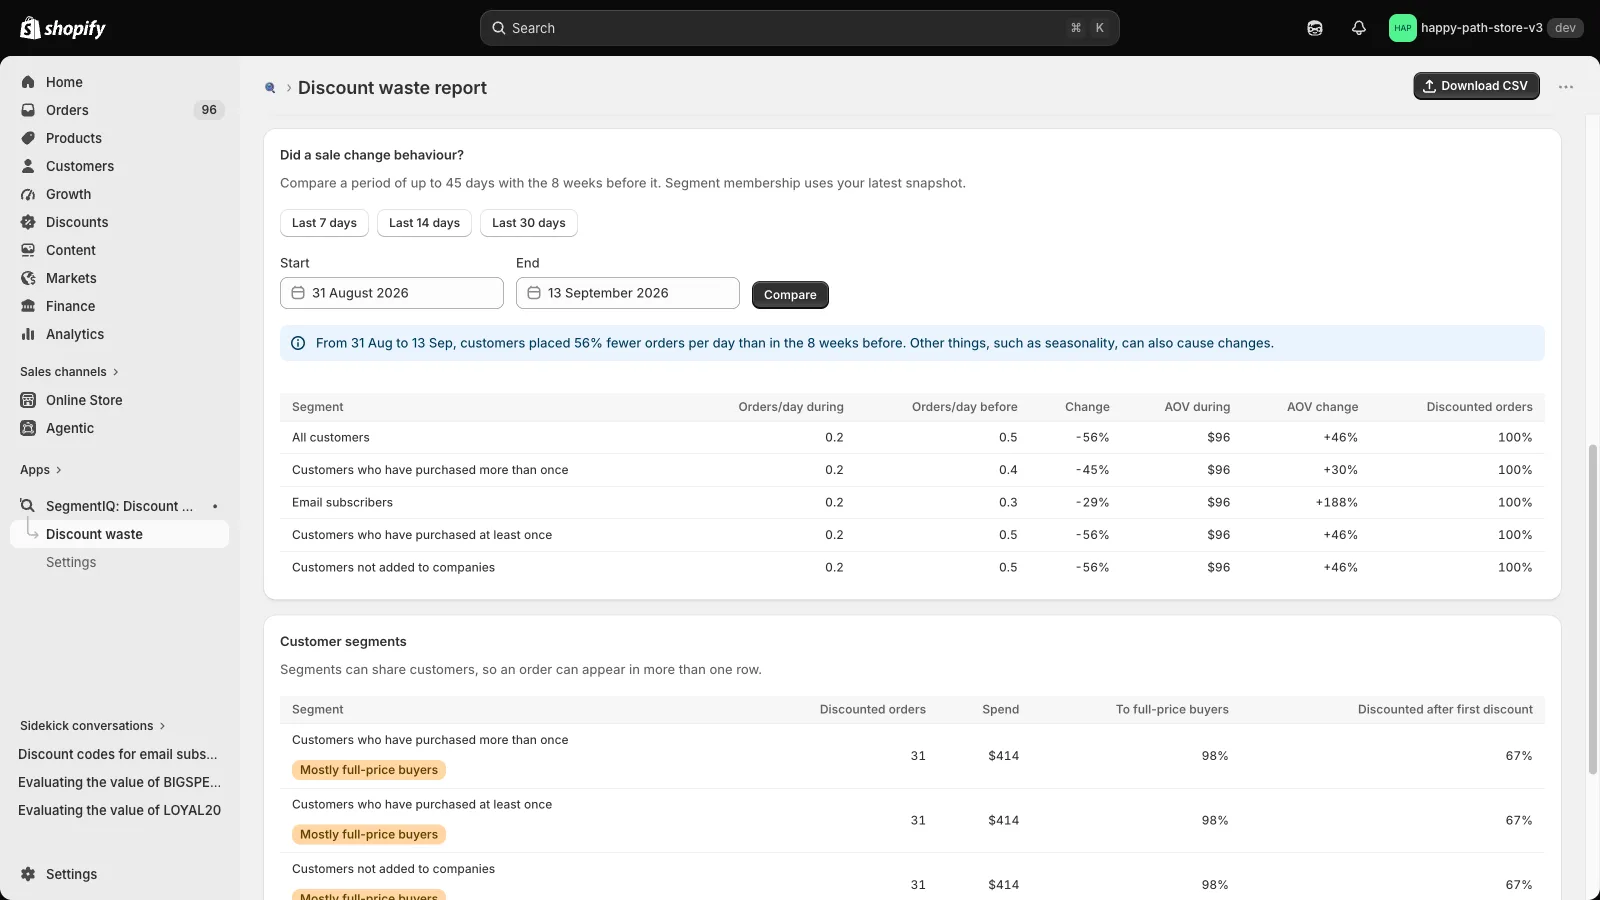Click the End date calendar icon

(534, 293)
